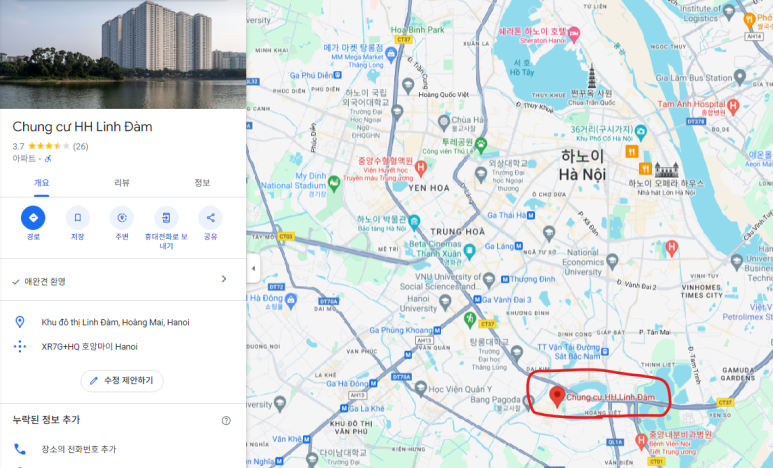
Task: Open the (26) reviews count link
Action: pyautogui.click(x=80, y=146)
